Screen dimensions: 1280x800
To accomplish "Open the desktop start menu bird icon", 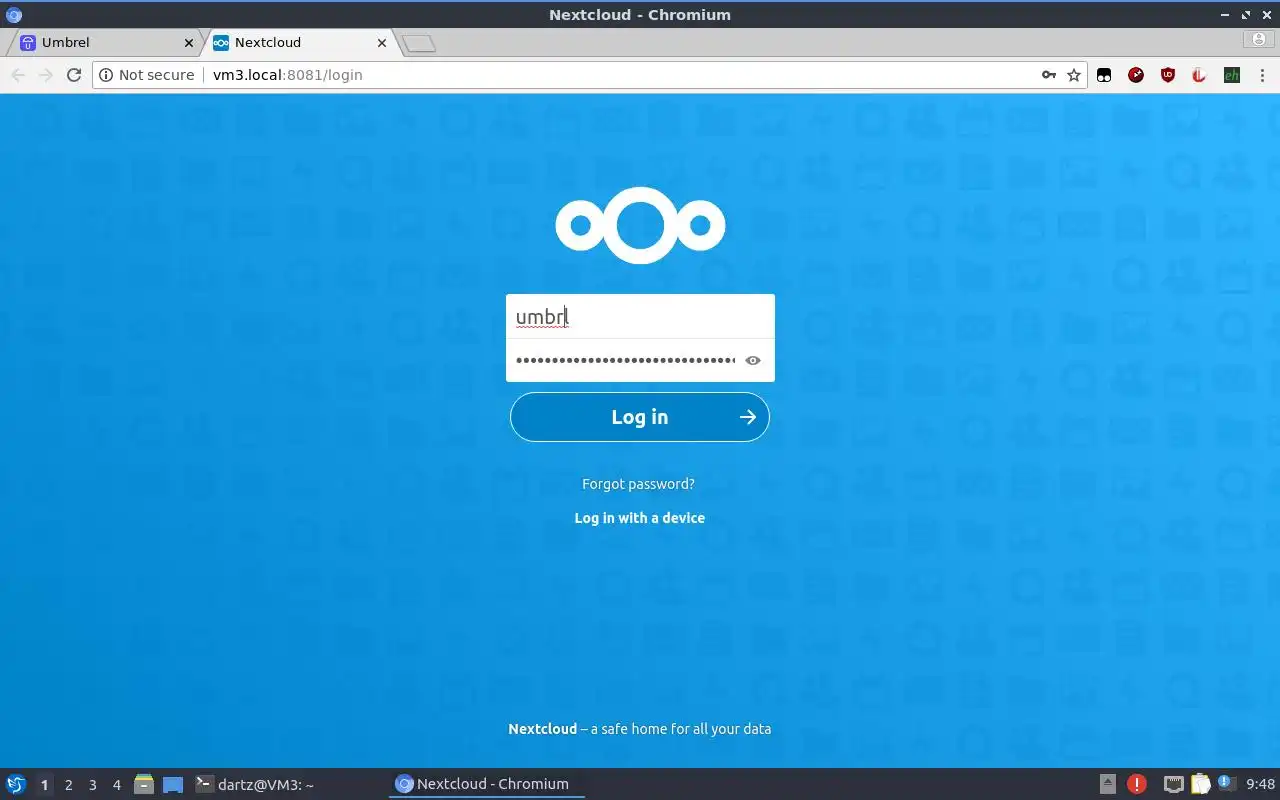I will pos(16,784).
